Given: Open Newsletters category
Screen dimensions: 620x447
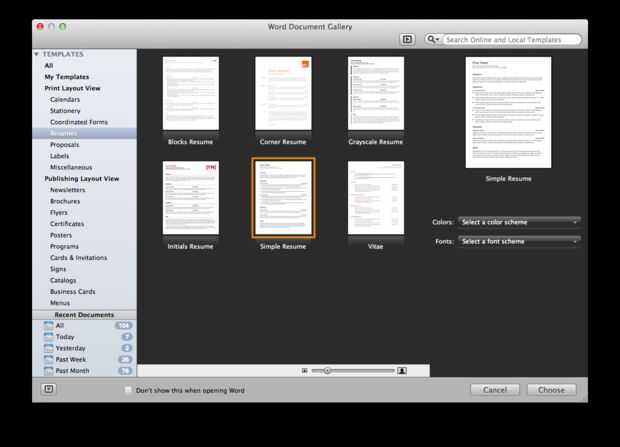Looking at the screenshot, I should click(68, 190).
